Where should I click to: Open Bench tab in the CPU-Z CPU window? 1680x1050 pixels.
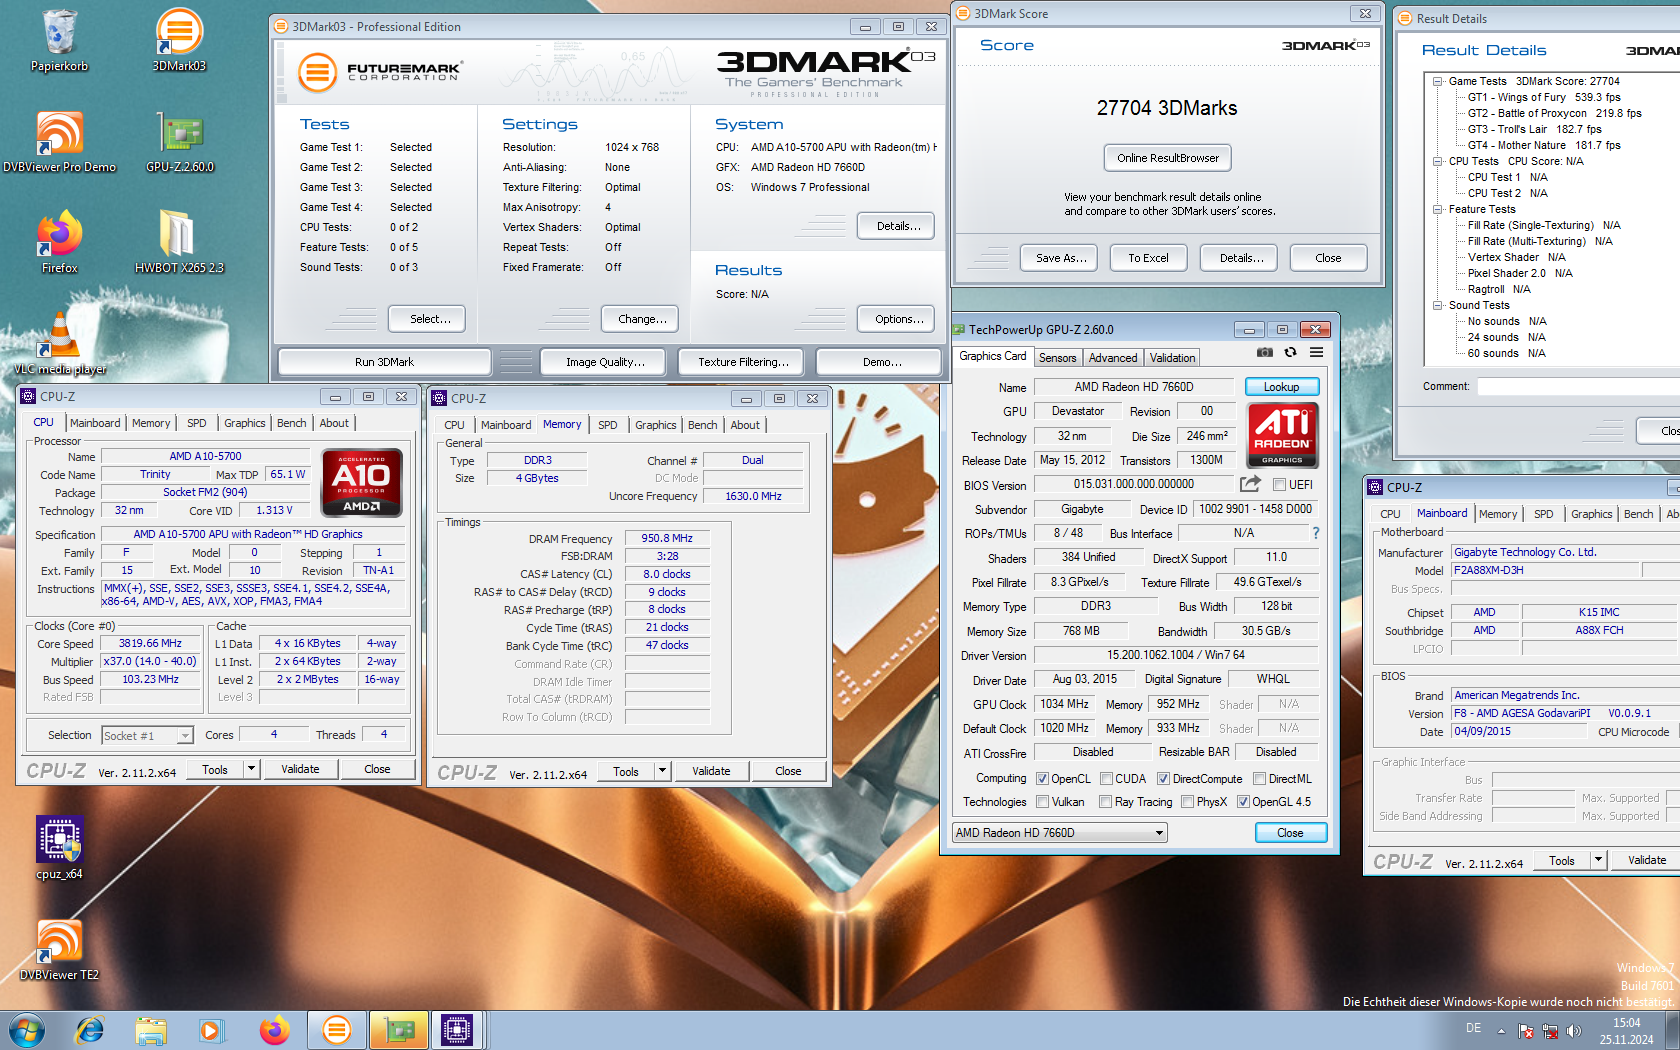[291, 423]
